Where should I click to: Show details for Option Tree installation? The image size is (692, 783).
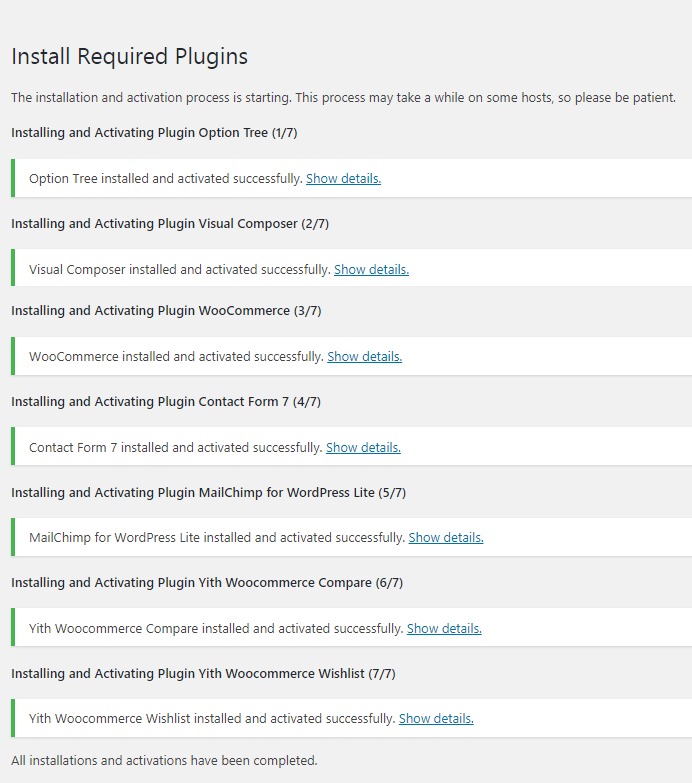[x=343, y=179]
